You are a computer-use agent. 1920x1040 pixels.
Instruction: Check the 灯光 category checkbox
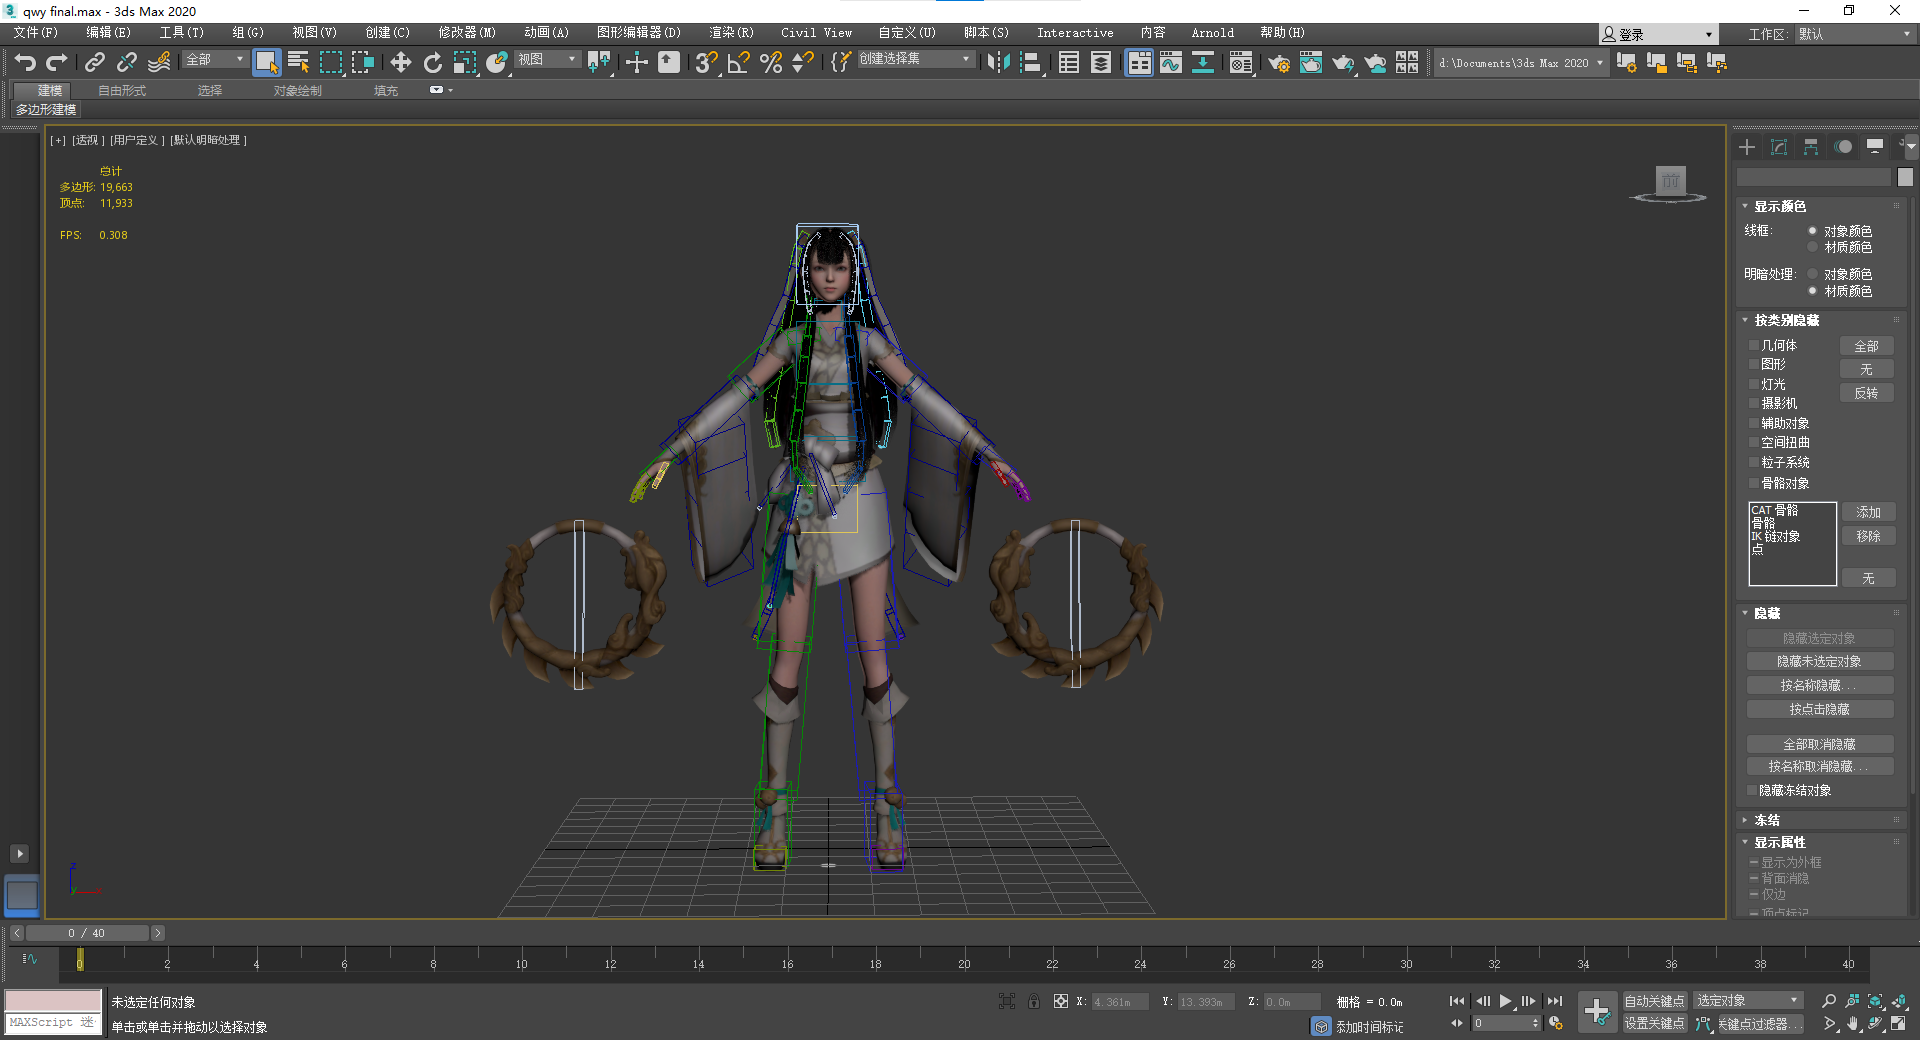pos(1753,385)
